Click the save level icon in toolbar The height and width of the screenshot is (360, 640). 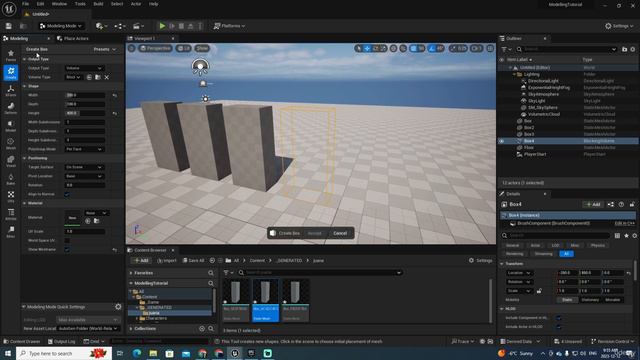(9, 26)
